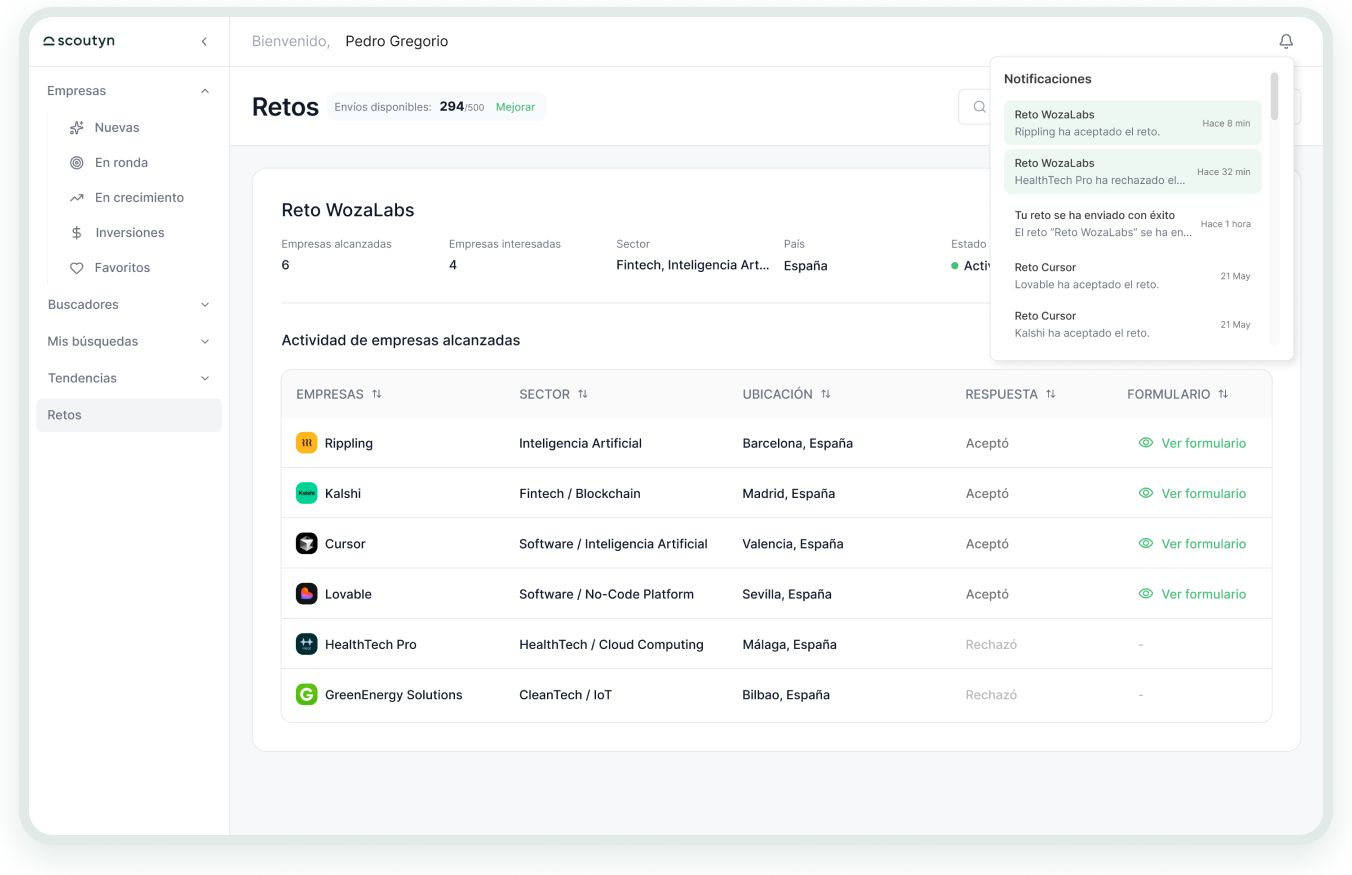The width and height of the screenshot is (1352, 875).
Task: Go to Nuevas companies
Action: [117, 128]
